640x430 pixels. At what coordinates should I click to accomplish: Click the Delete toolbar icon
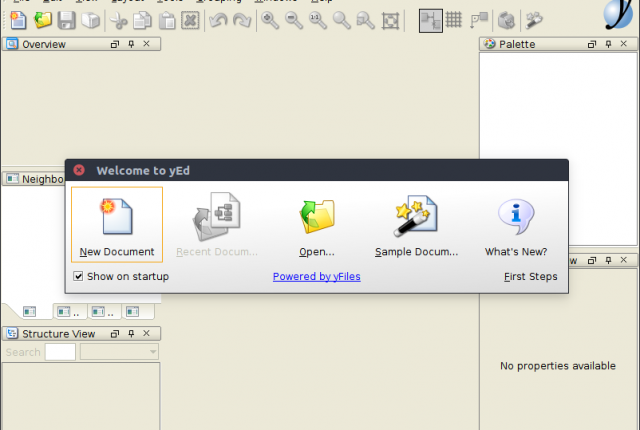[x=190, y=20]
